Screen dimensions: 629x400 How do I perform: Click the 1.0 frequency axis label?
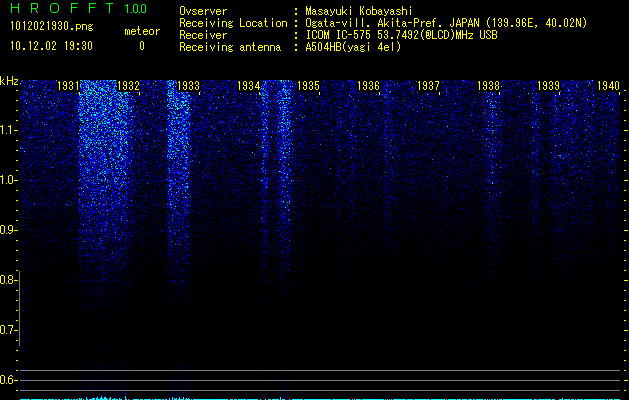tap(8, 180)
